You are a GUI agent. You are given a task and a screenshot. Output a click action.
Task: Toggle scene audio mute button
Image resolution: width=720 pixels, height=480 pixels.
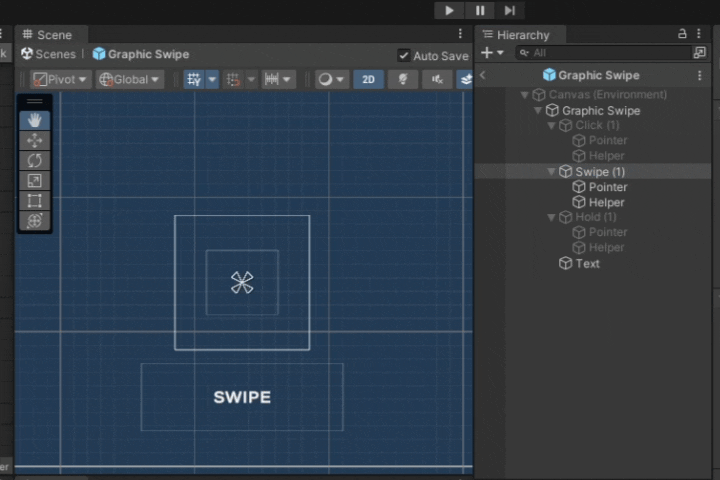437,79
